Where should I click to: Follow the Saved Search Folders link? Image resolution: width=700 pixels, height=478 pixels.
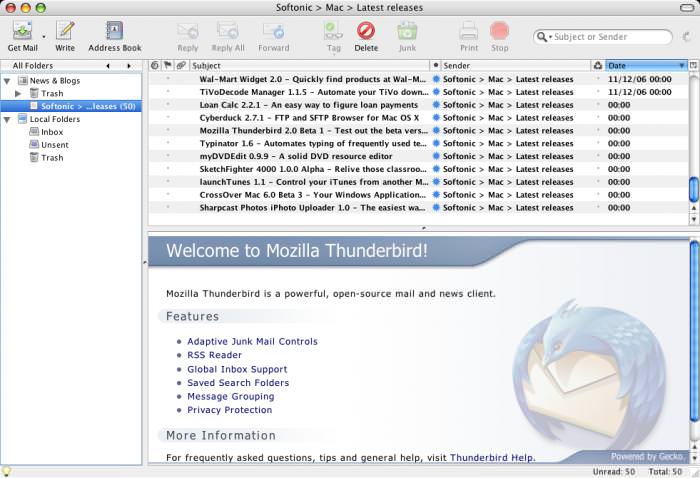[238, 383]
